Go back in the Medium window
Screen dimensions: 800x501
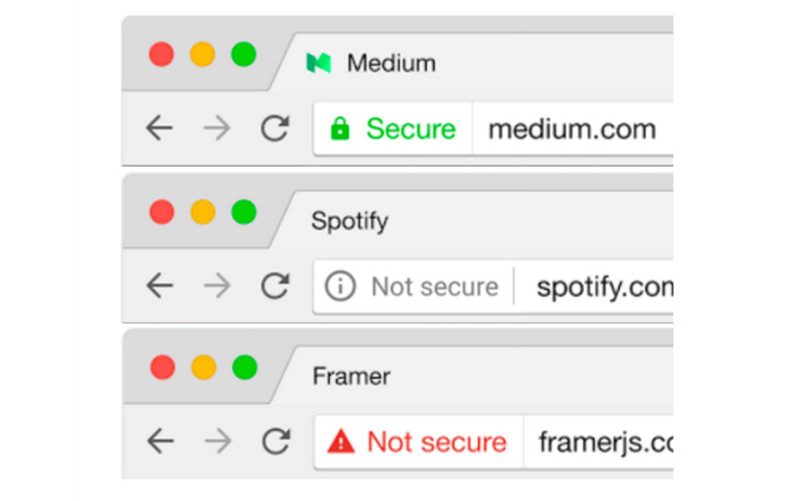coord(159,128)
